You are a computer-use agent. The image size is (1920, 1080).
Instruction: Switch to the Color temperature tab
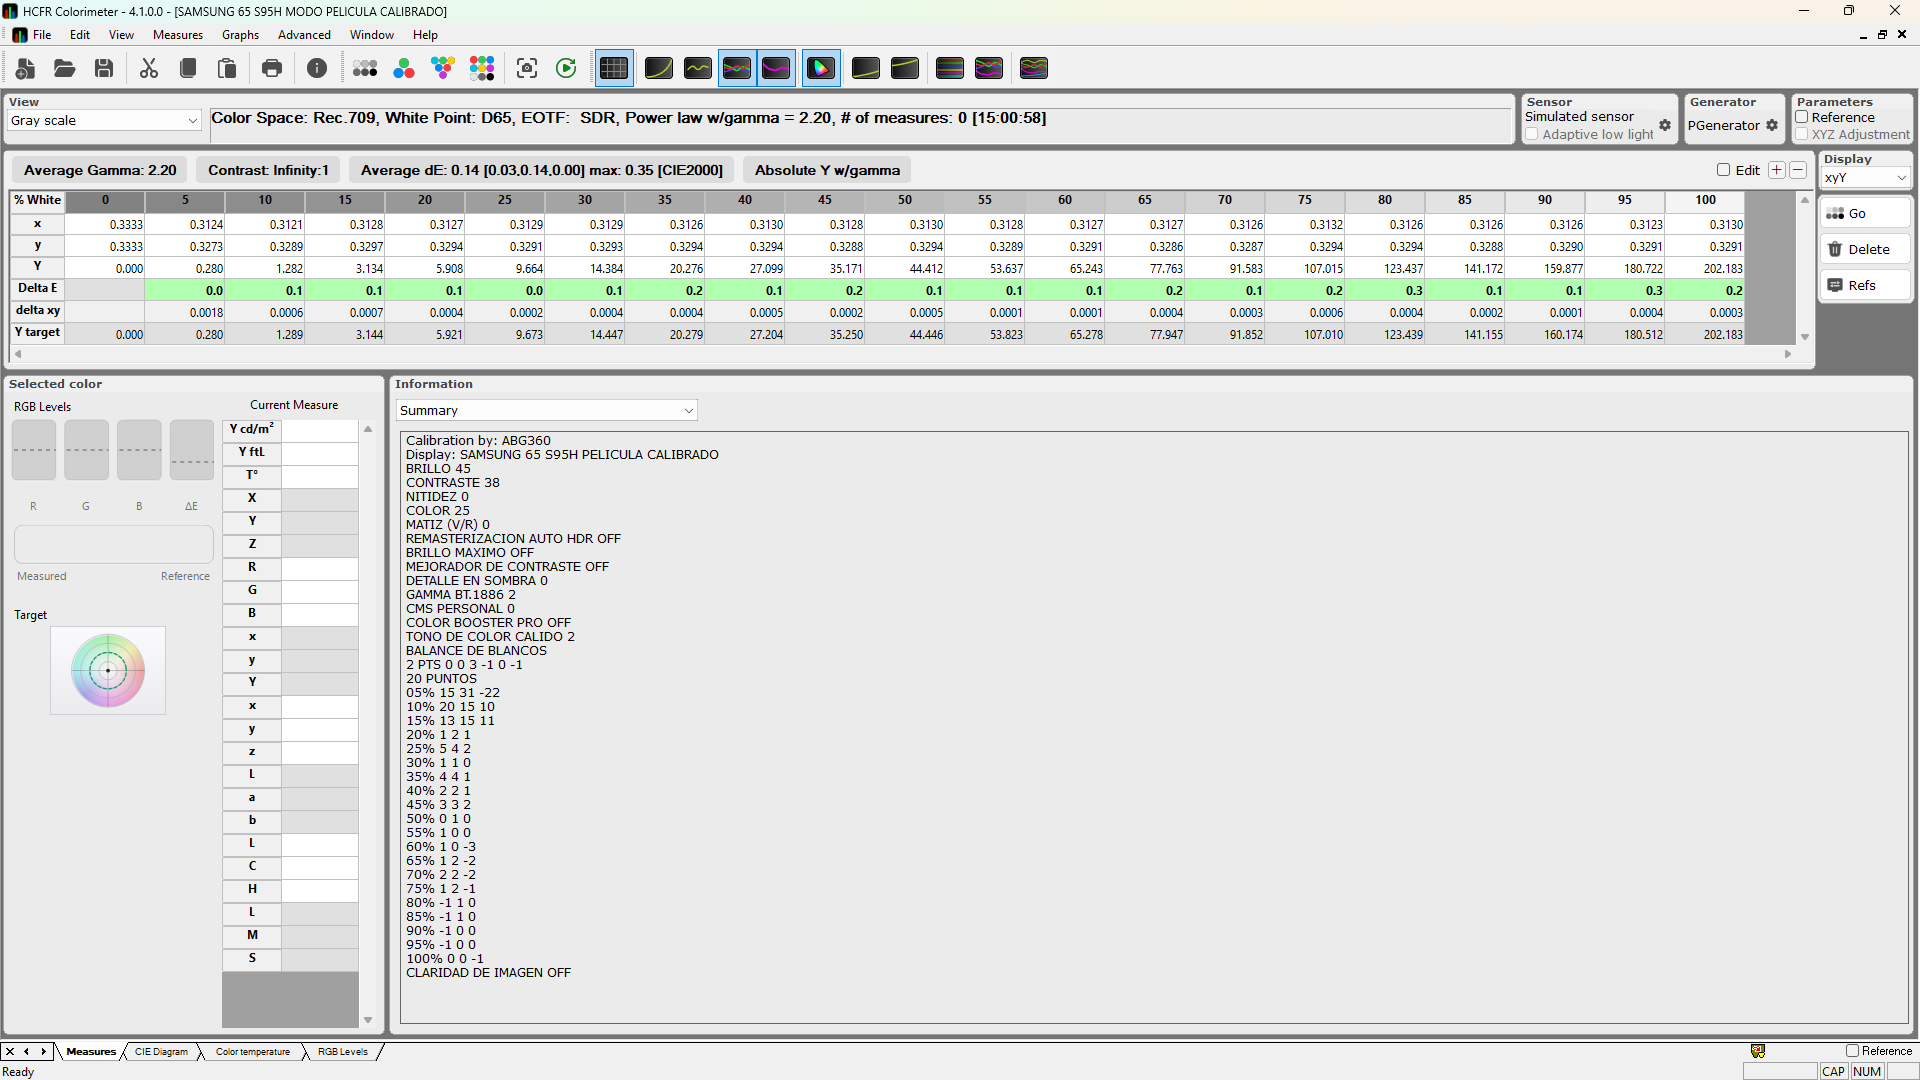[x=253, y=1051]
